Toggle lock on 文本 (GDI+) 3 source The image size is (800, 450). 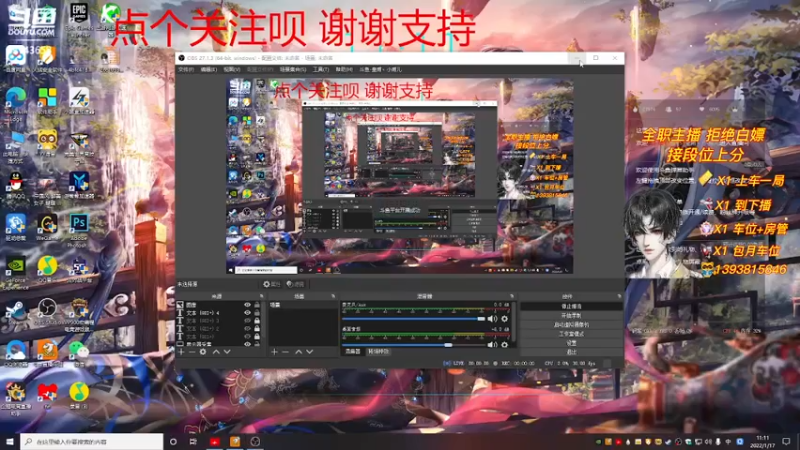coord(257,321)
